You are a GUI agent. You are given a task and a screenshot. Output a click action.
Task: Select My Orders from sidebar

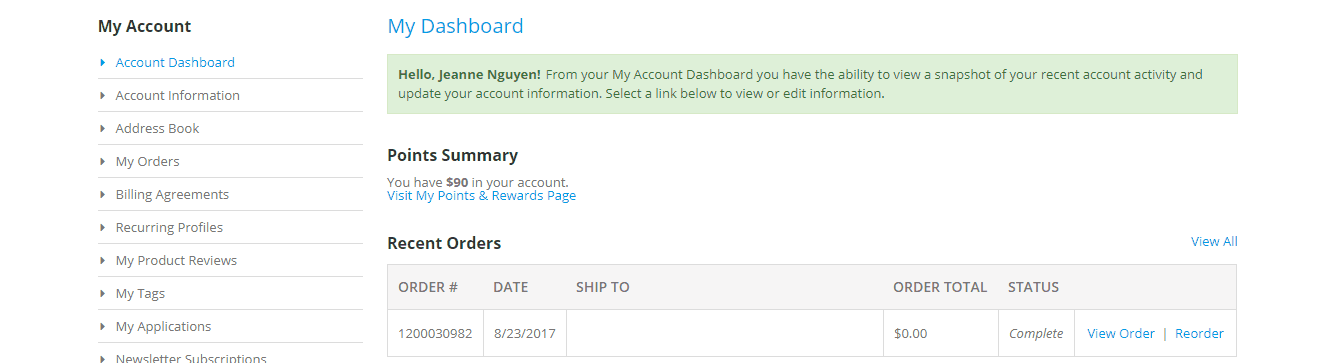tap(147, 161)
